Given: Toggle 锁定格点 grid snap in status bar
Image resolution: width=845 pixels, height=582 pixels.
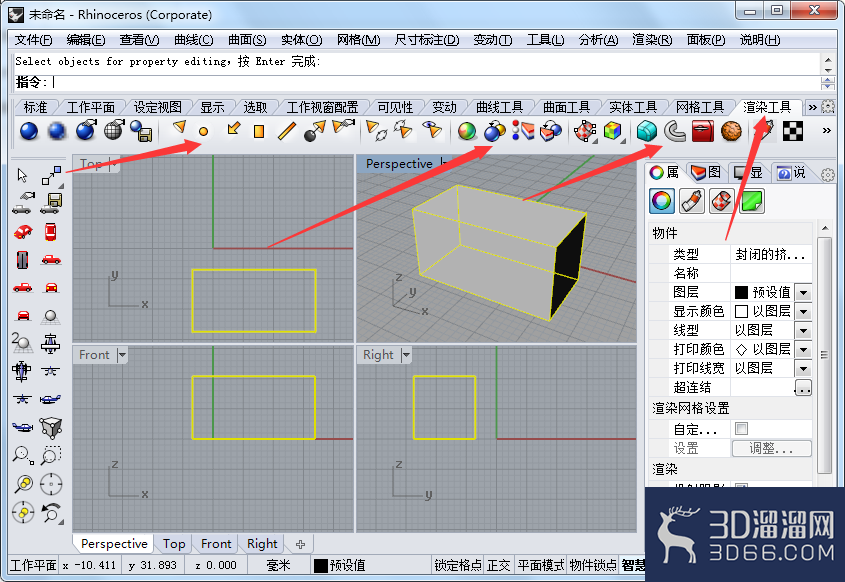Looking at the screenshot, I should pos(458,565).
